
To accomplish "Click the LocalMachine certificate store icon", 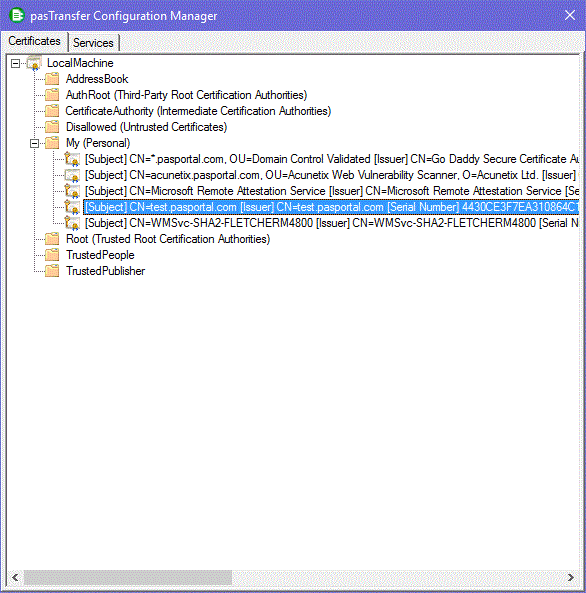I will click(34, 63).
